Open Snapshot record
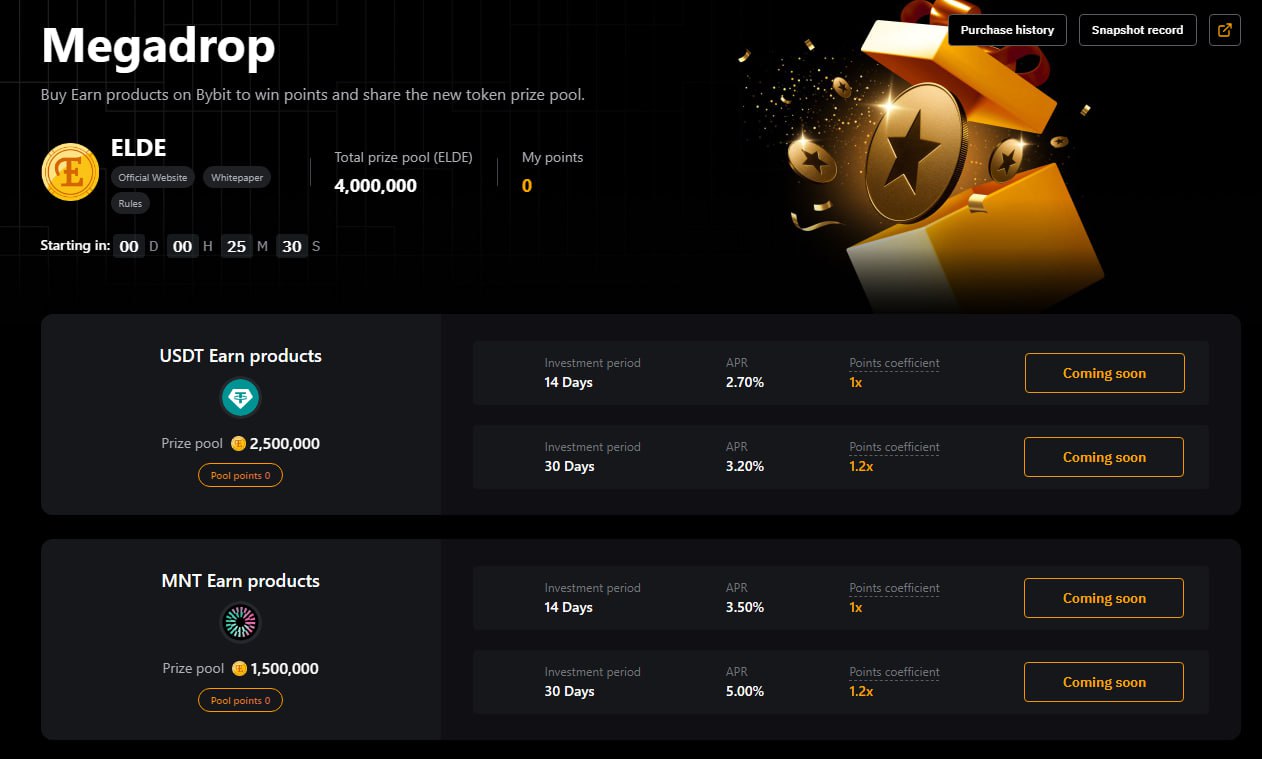 [x=1137, y=30]
